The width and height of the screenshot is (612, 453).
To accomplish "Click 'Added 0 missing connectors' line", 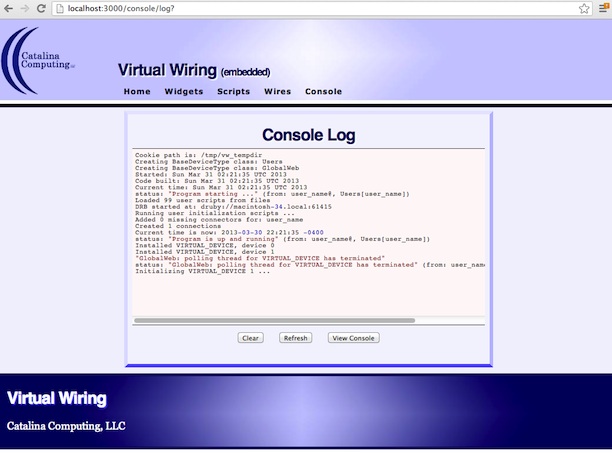I will coord(219,220).
